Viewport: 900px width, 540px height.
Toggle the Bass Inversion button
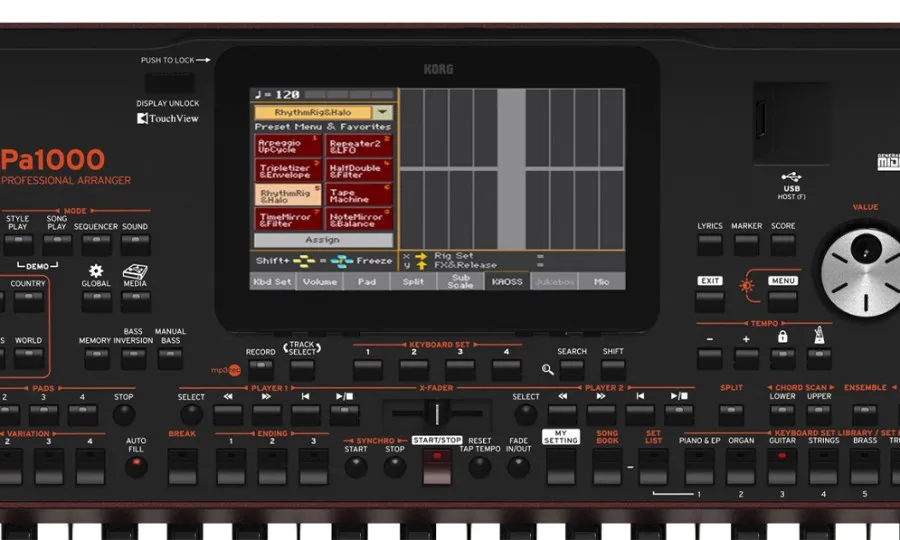(133, 359)
